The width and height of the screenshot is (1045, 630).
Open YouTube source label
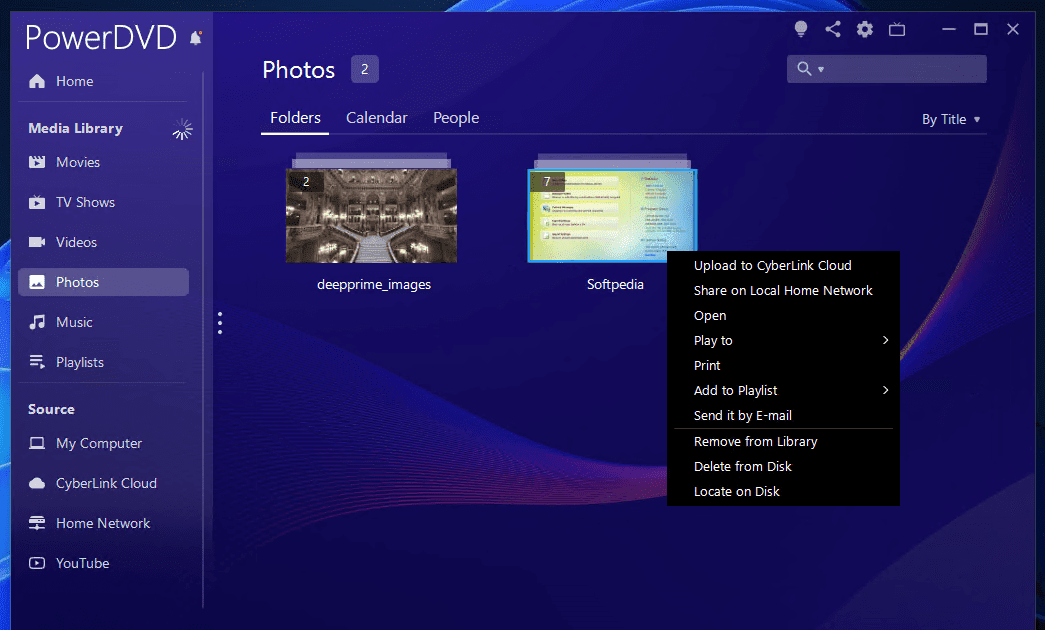(x=83, y=563)
